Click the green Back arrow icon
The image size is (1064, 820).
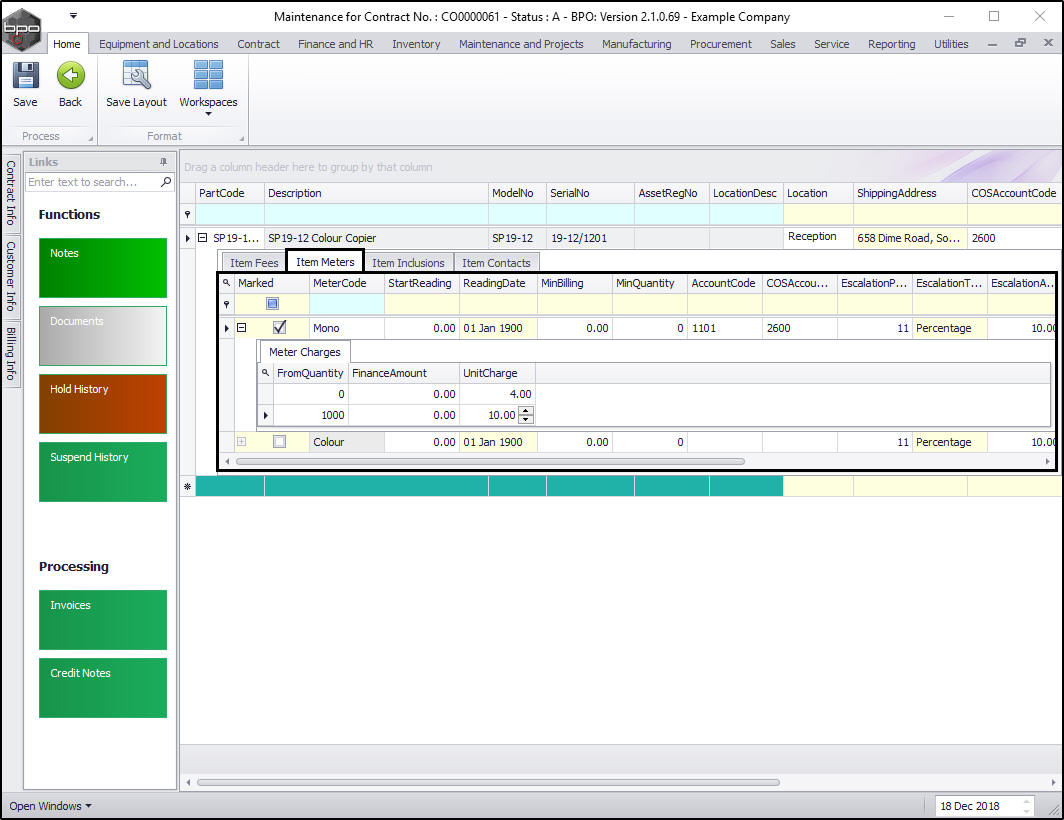(70, 77)
